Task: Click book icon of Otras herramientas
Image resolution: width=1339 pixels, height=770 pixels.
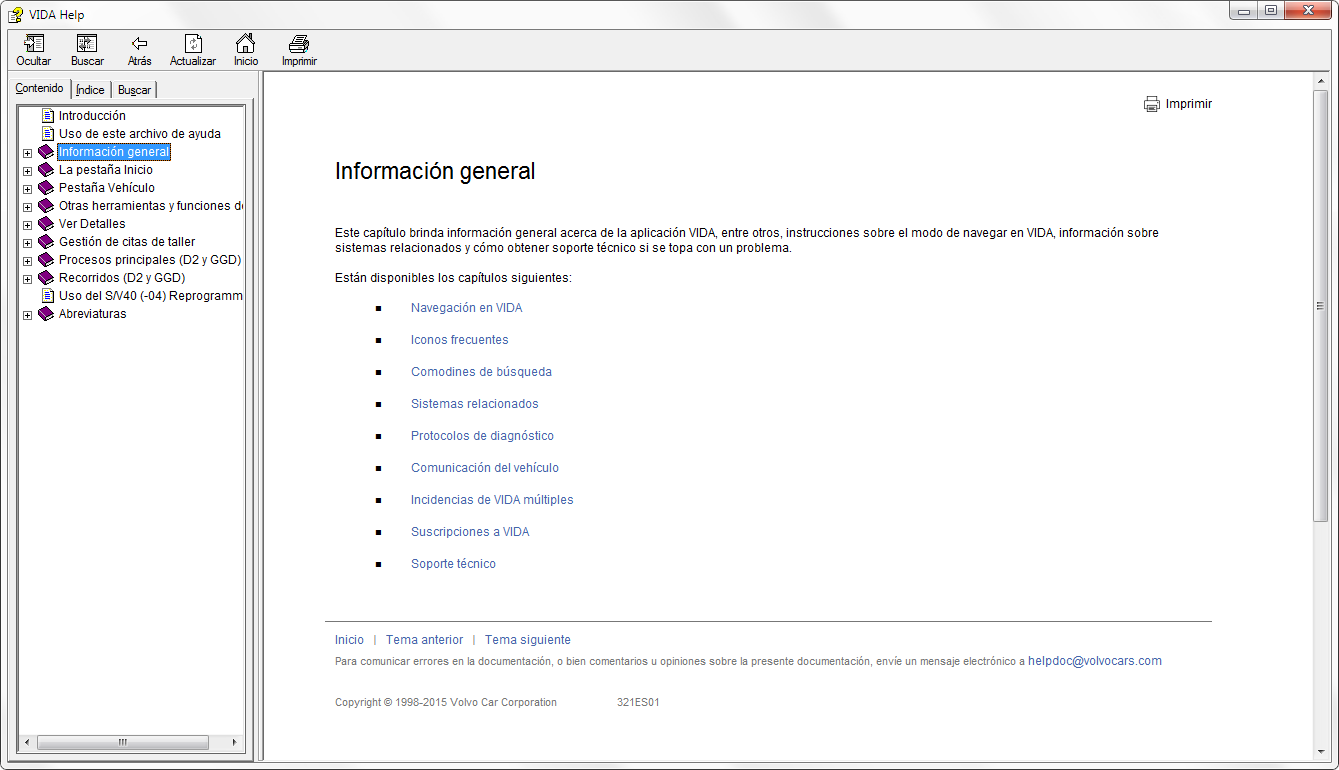Action: 46,206
